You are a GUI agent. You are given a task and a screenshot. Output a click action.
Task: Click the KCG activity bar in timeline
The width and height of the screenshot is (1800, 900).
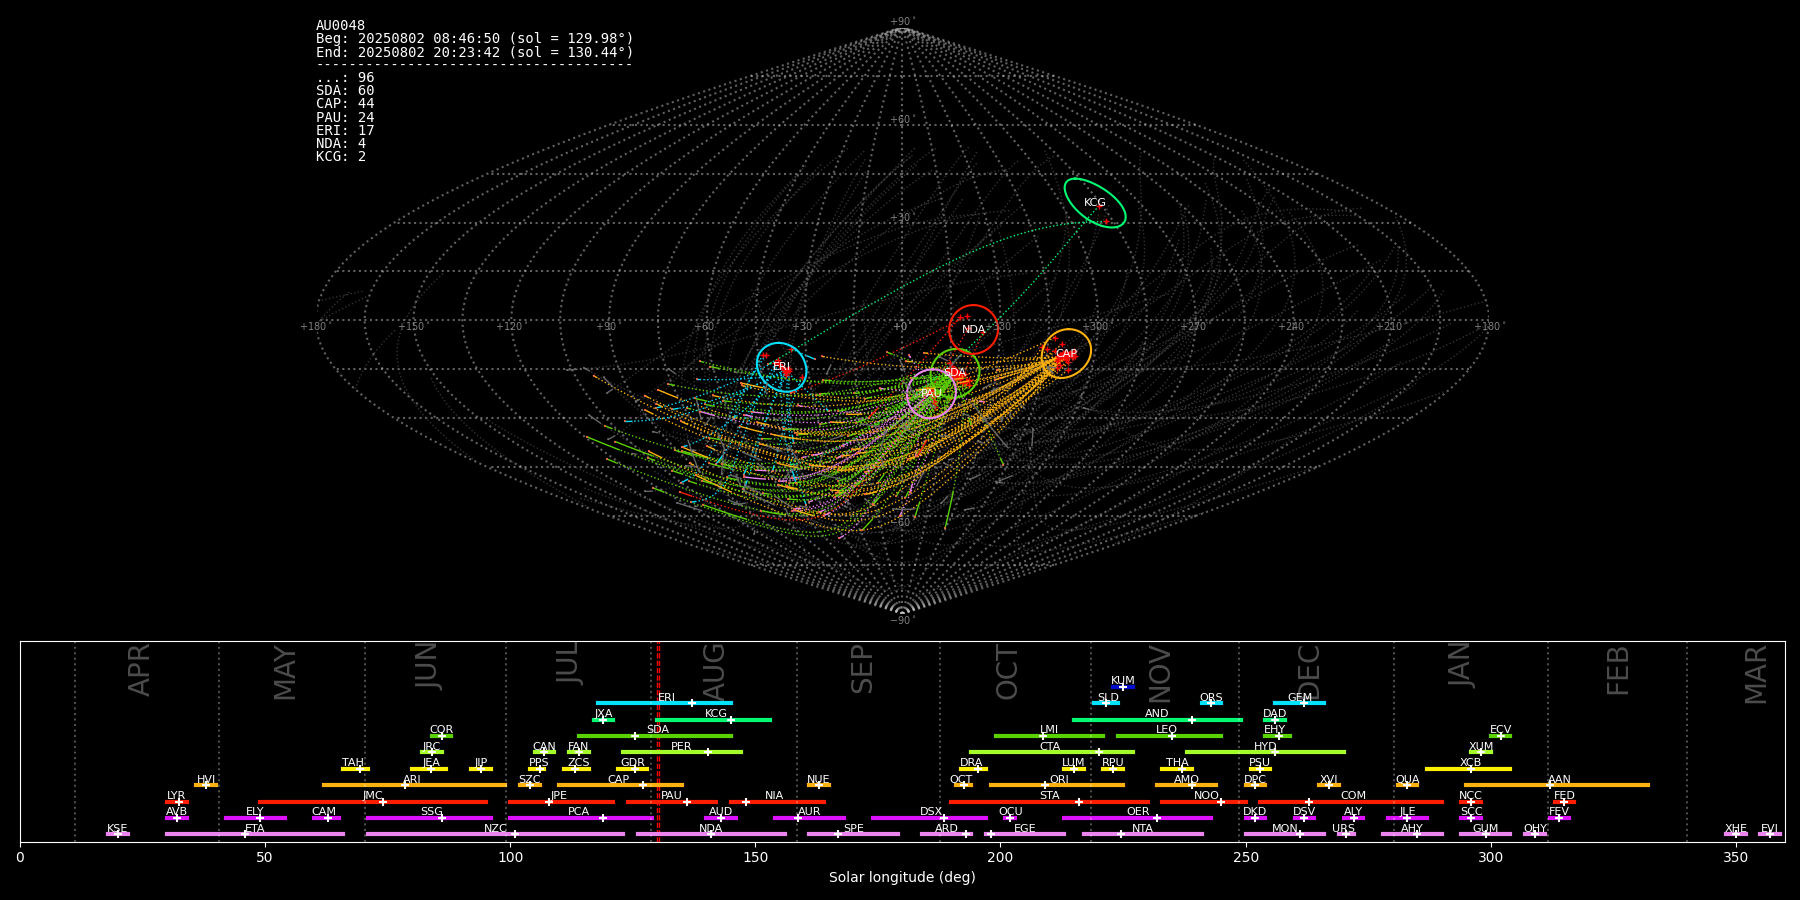pos(713,719)
